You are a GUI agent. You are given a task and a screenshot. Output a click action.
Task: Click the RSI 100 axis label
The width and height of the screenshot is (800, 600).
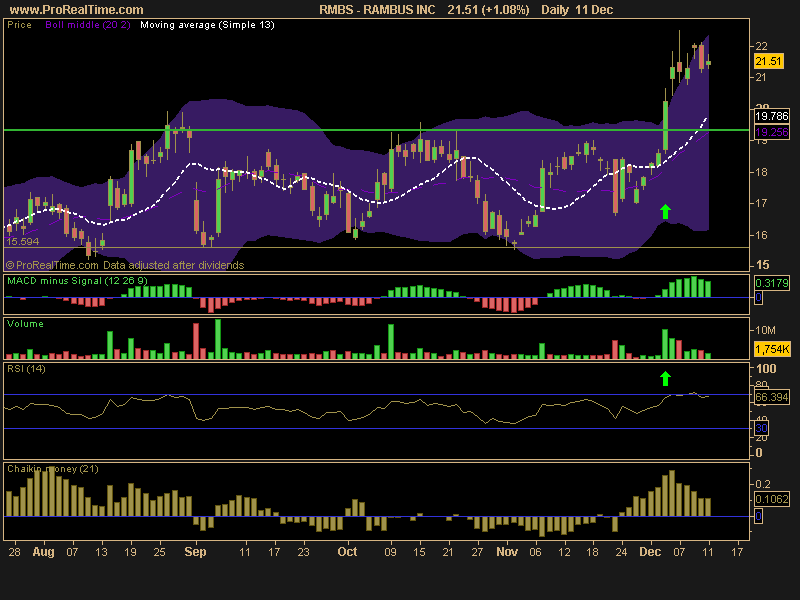766,368
